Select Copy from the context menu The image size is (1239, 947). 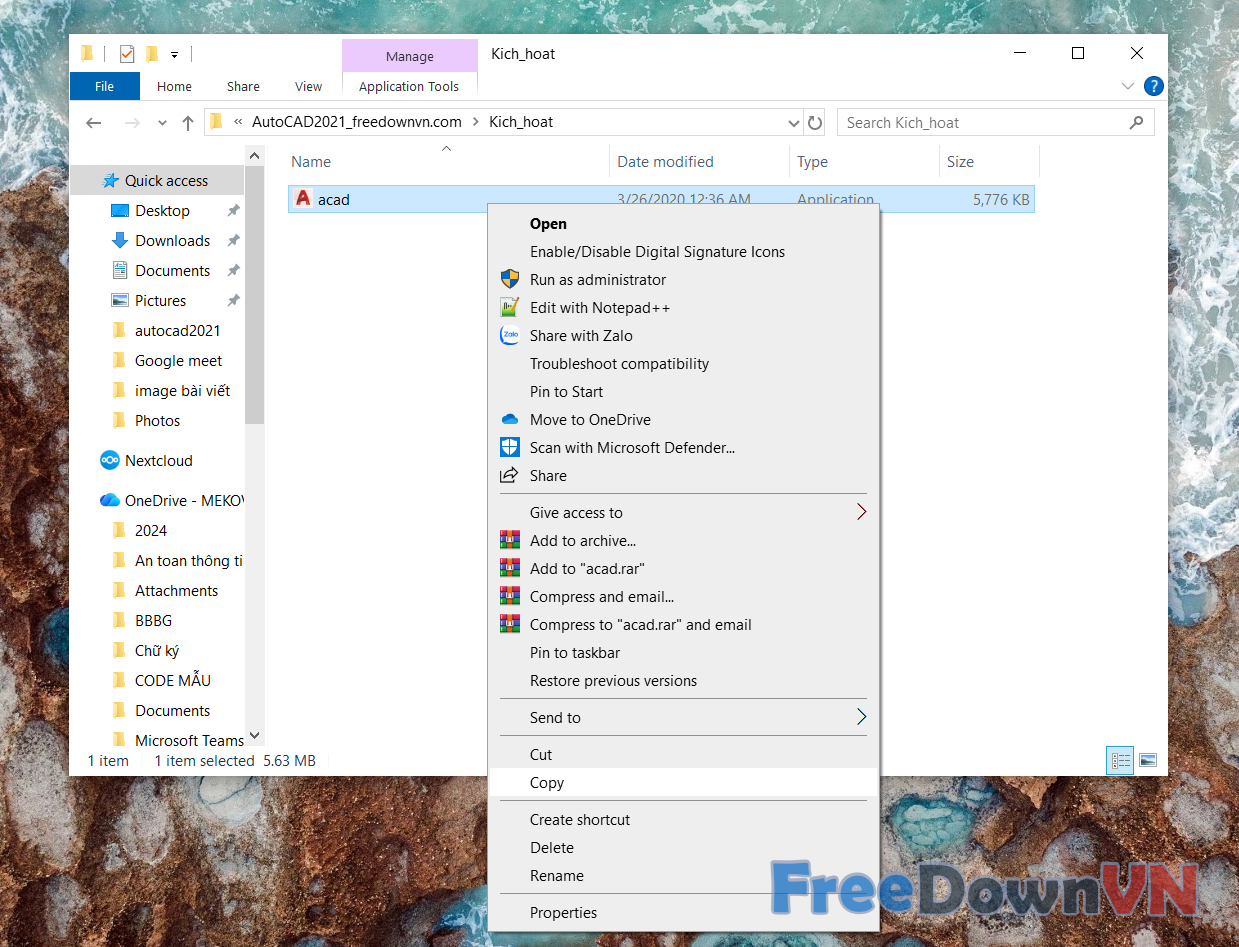click(547, 783)
